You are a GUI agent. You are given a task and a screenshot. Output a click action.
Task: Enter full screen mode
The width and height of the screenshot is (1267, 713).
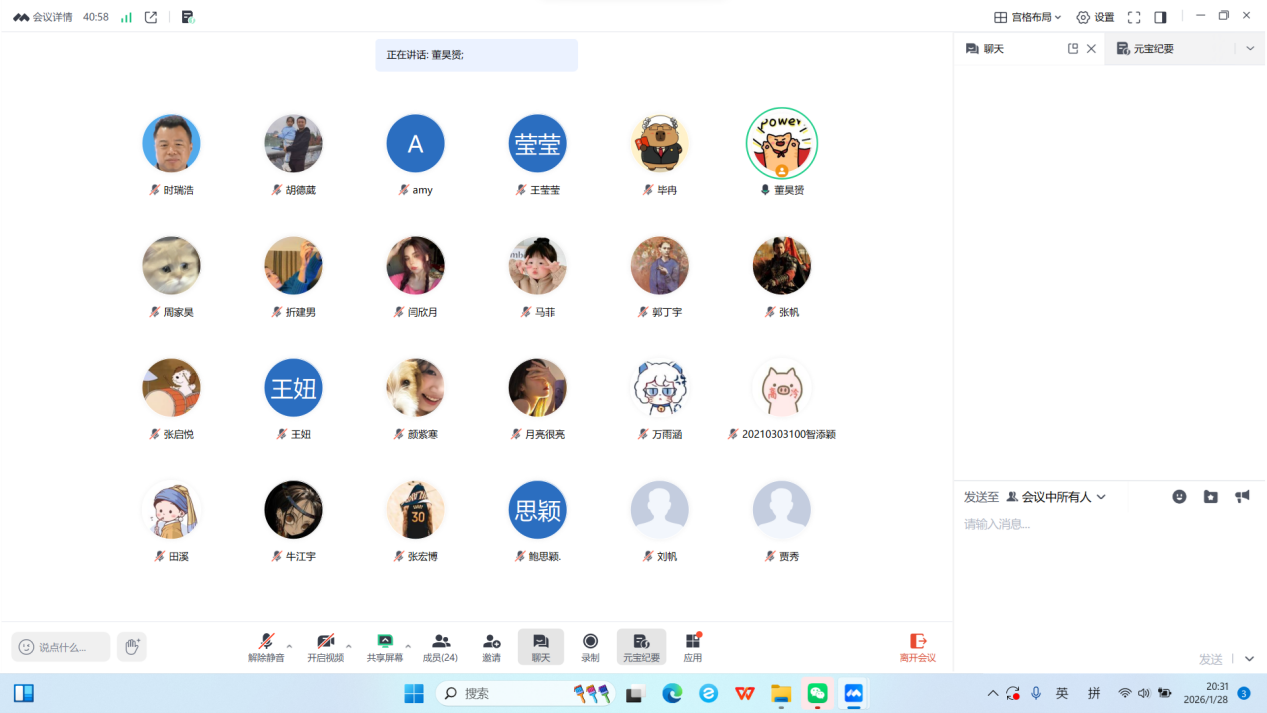(x=1134, y=17)
